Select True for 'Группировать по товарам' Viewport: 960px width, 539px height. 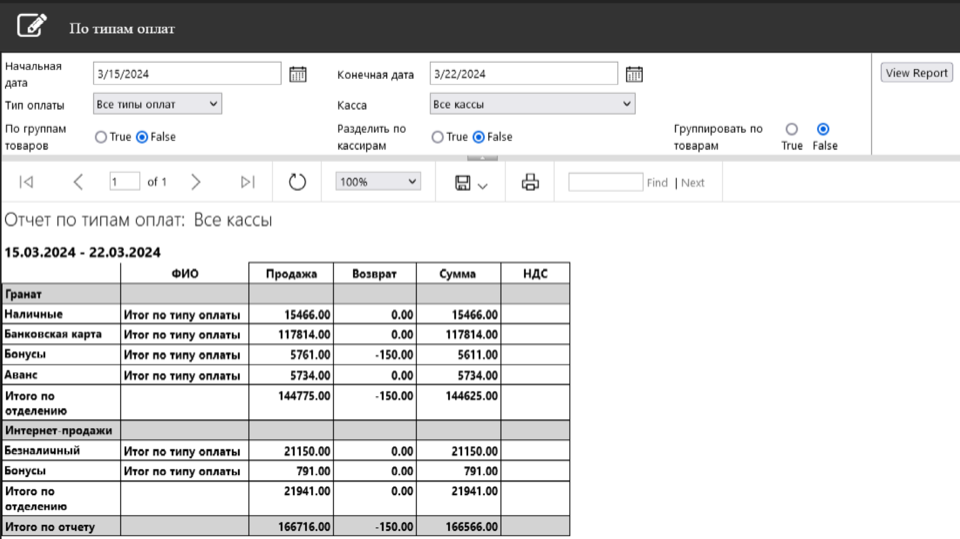792,129
